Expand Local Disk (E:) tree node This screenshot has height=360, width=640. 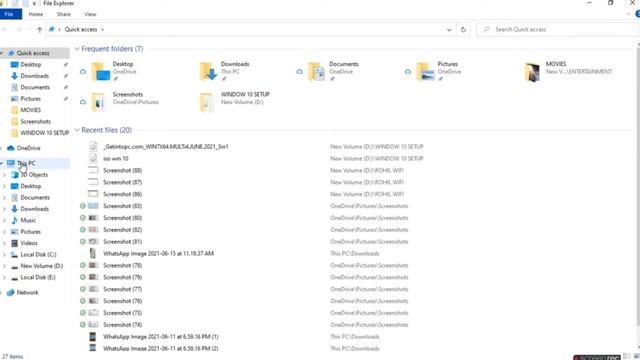(x=4, y=278)
